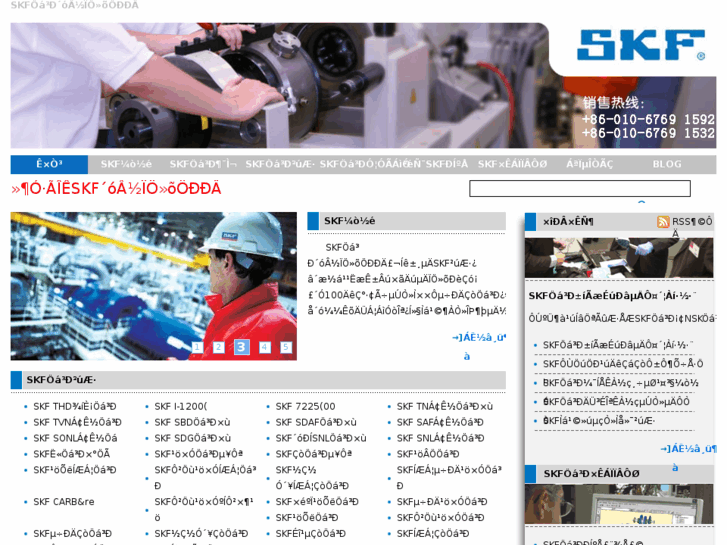The width and height of the screenshot is (727, 545).
Task: Go to slideshow image 1
Action: click(x=197, y=347)
